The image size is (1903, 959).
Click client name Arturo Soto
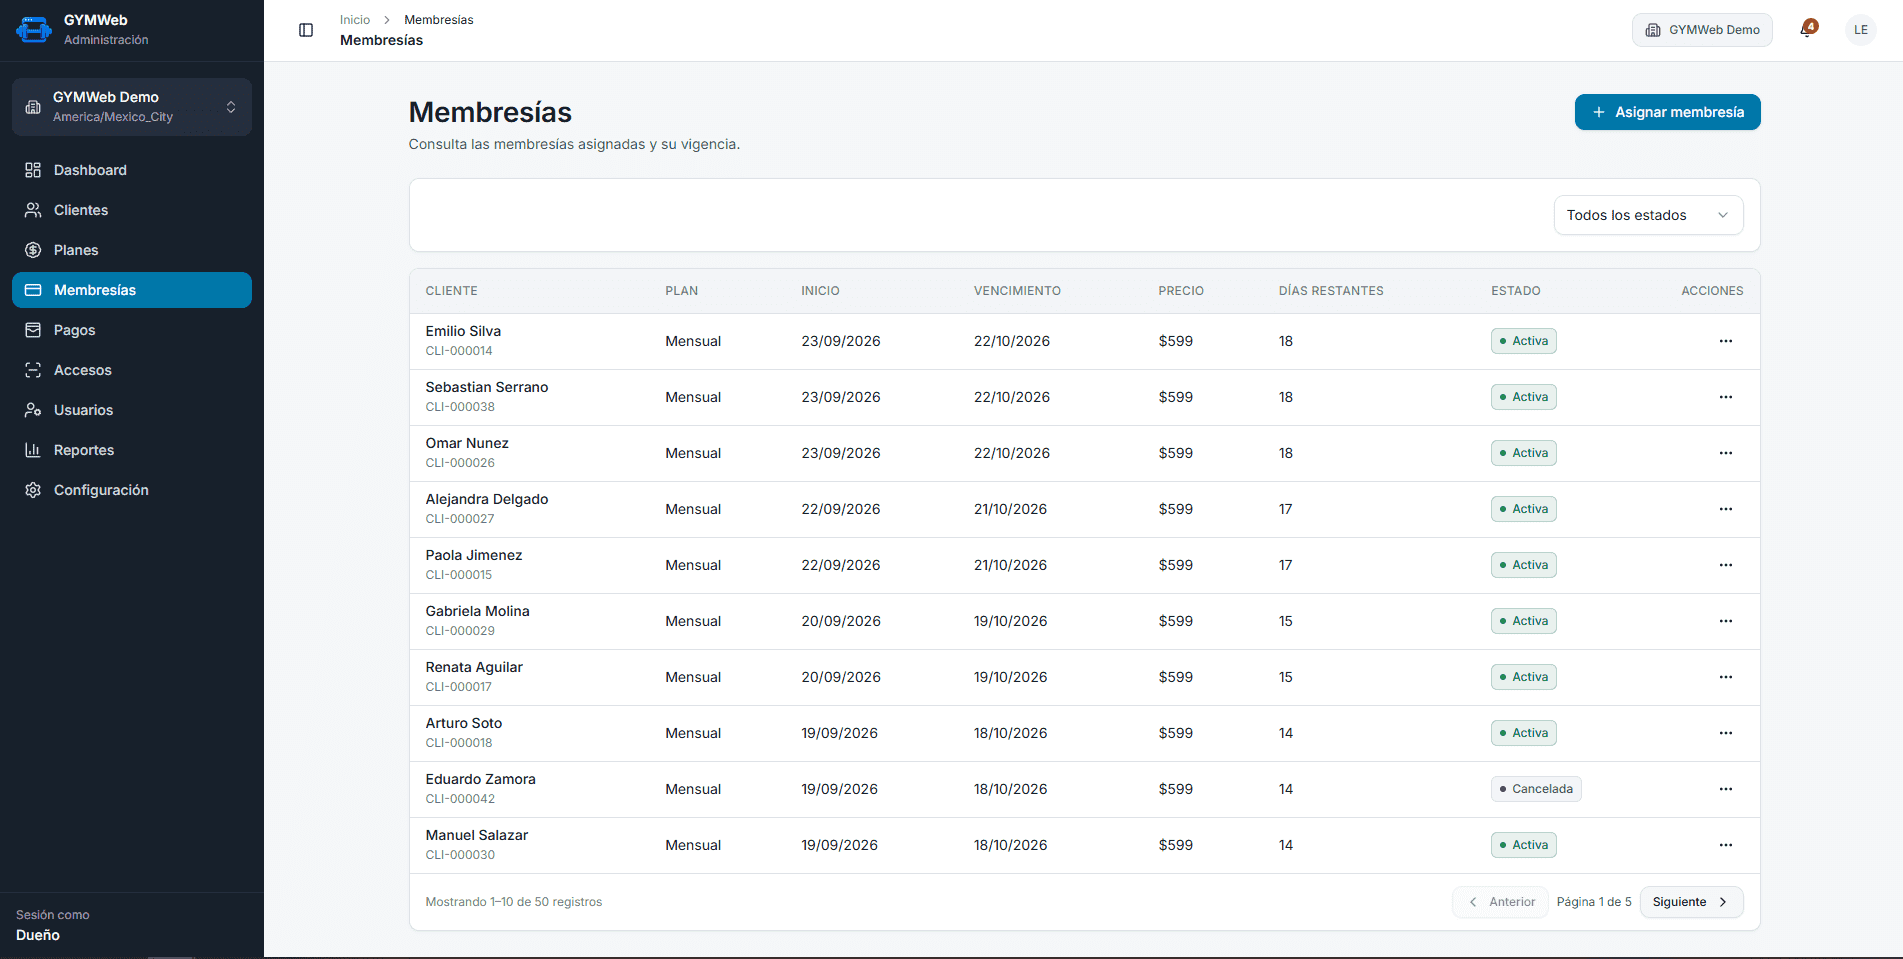click(464, 723)
